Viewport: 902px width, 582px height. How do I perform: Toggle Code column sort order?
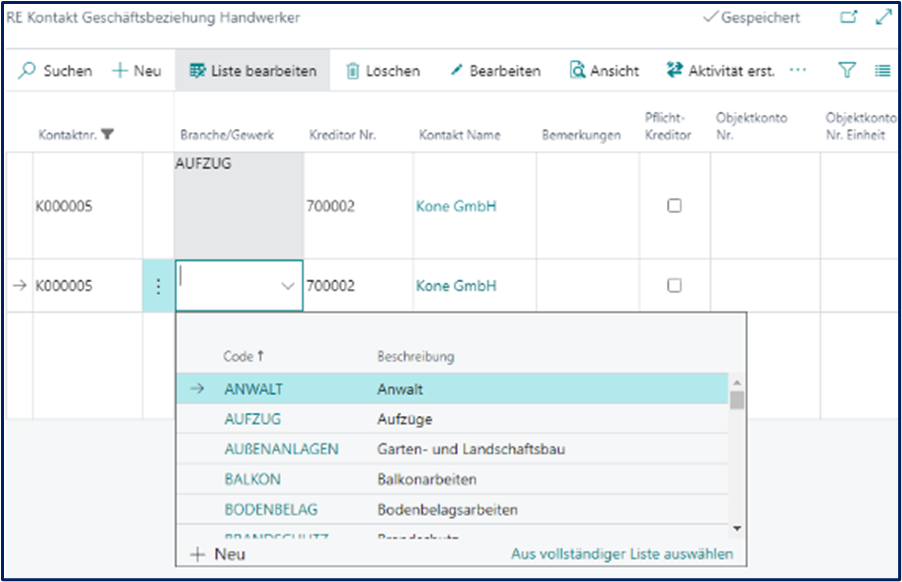point(243,357)
